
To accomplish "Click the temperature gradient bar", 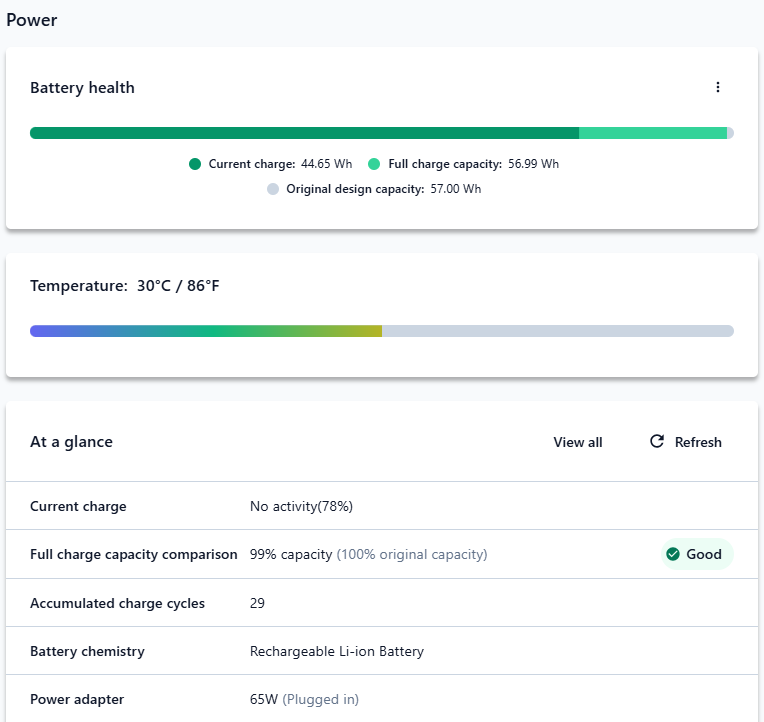I will 382,331.
